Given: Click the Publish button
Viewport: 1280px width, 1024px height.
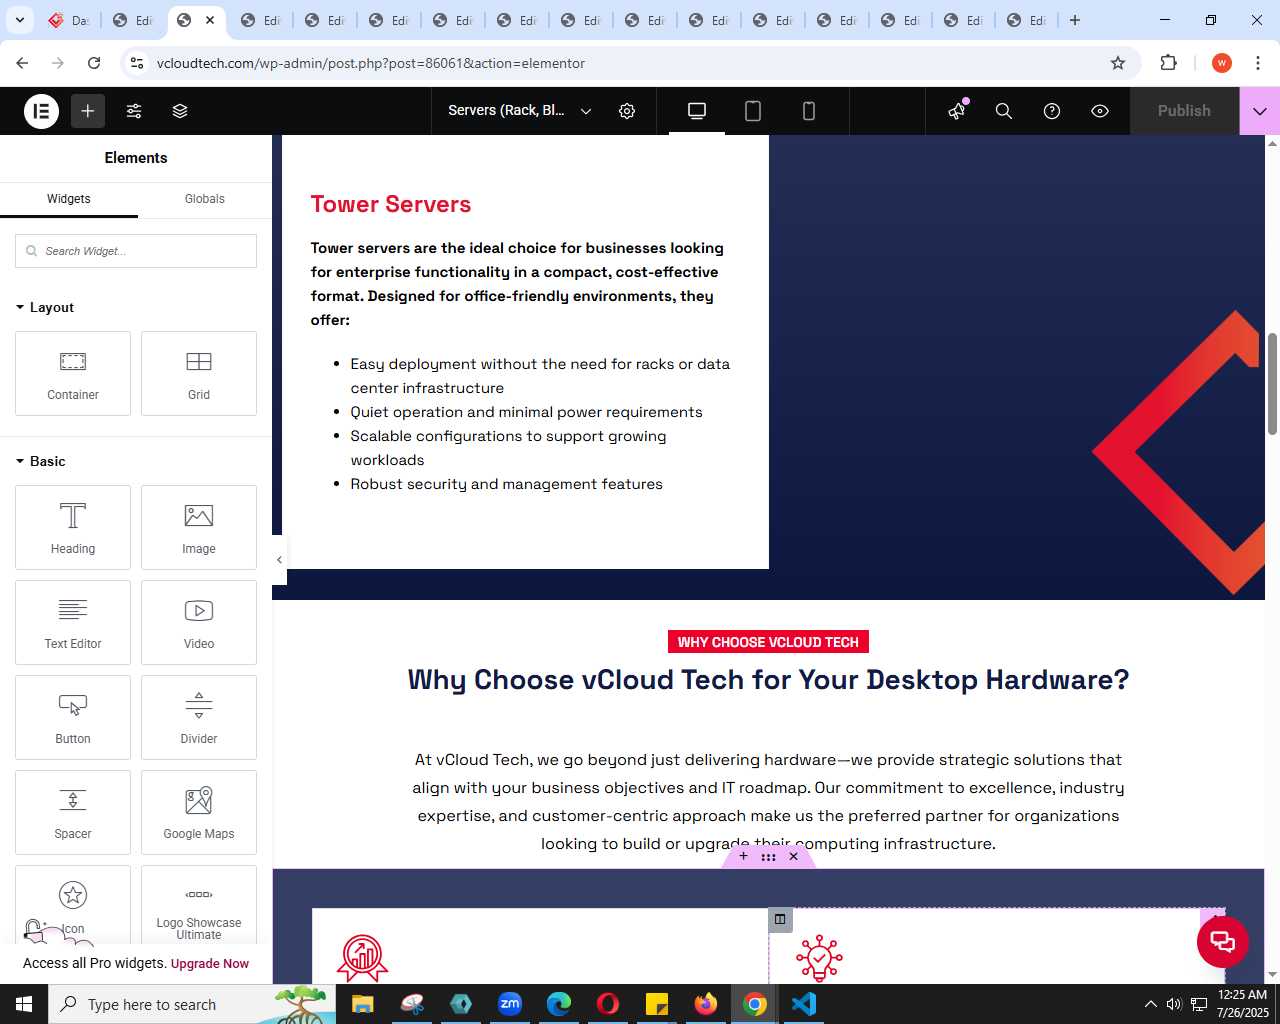Looking at the screenshot, I should (1184, 111).
